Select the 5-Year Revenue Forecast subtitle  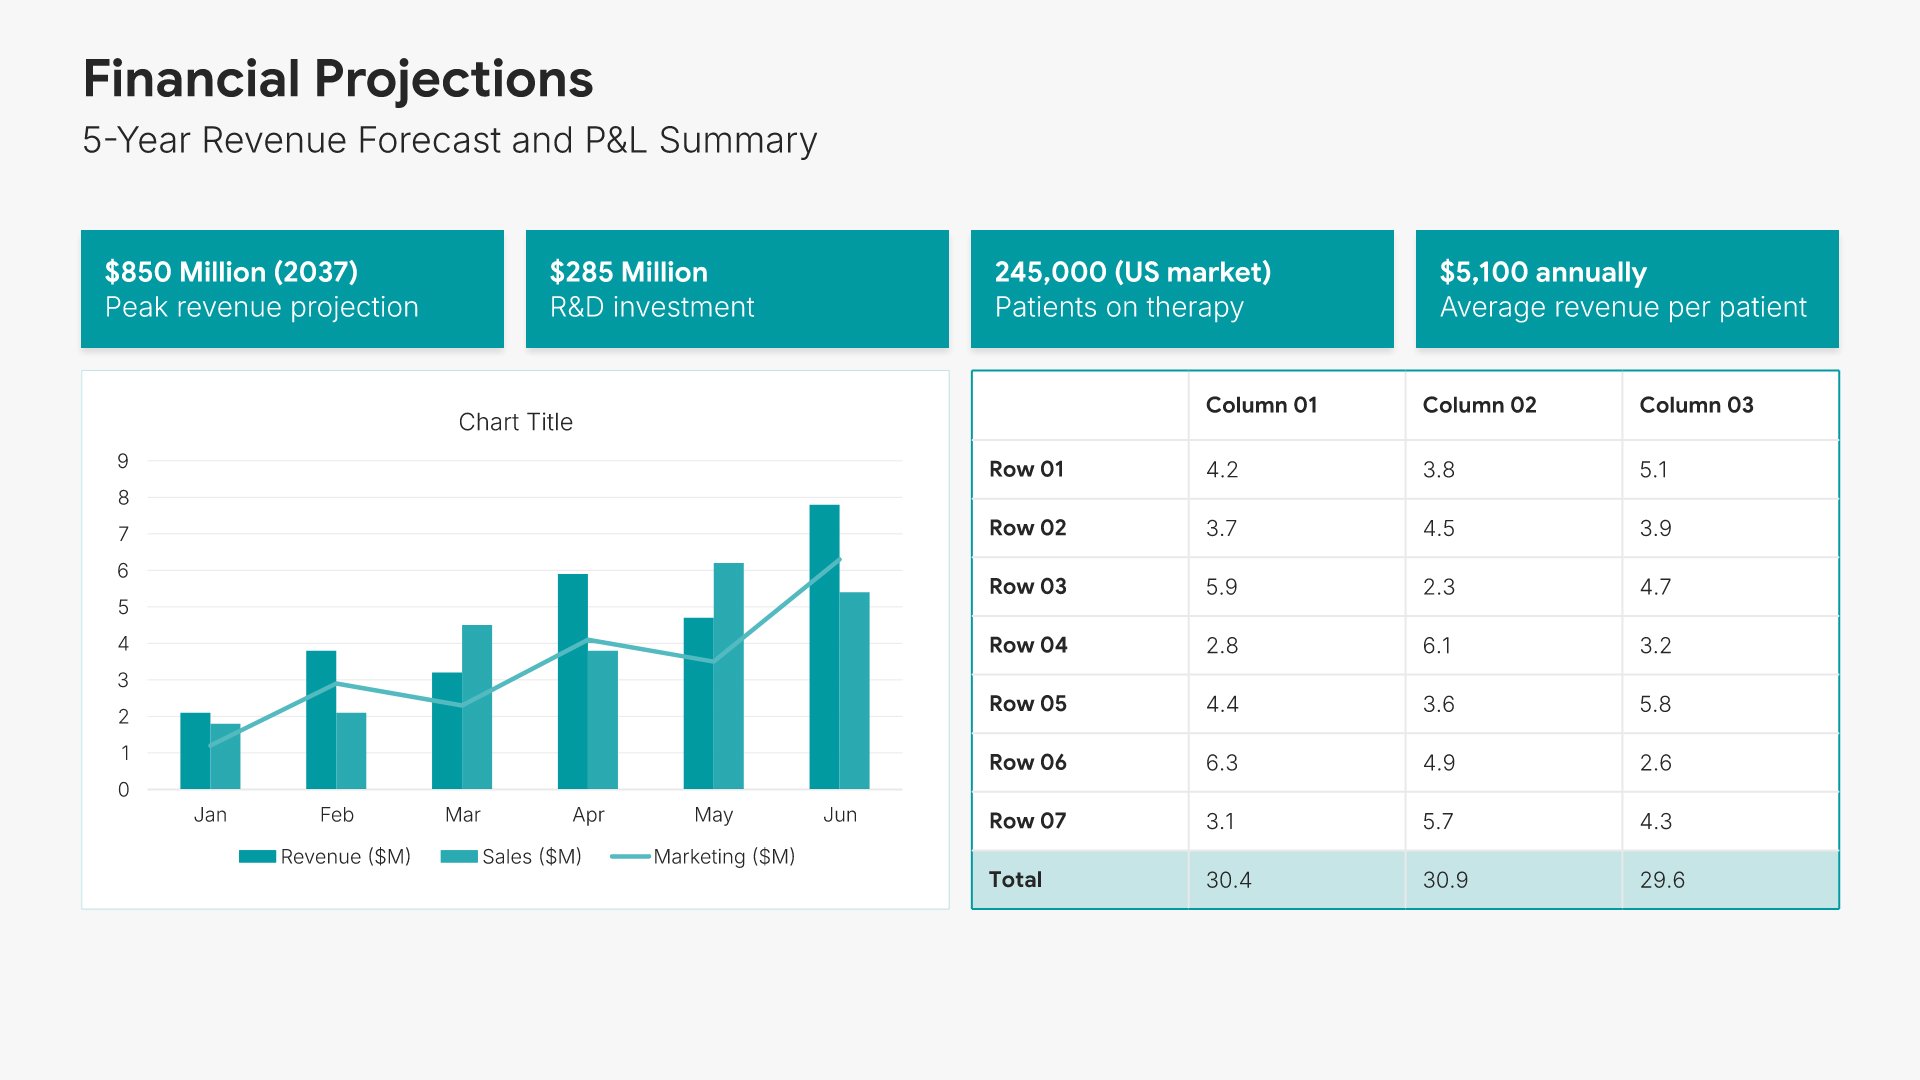(x=449, y=141)
